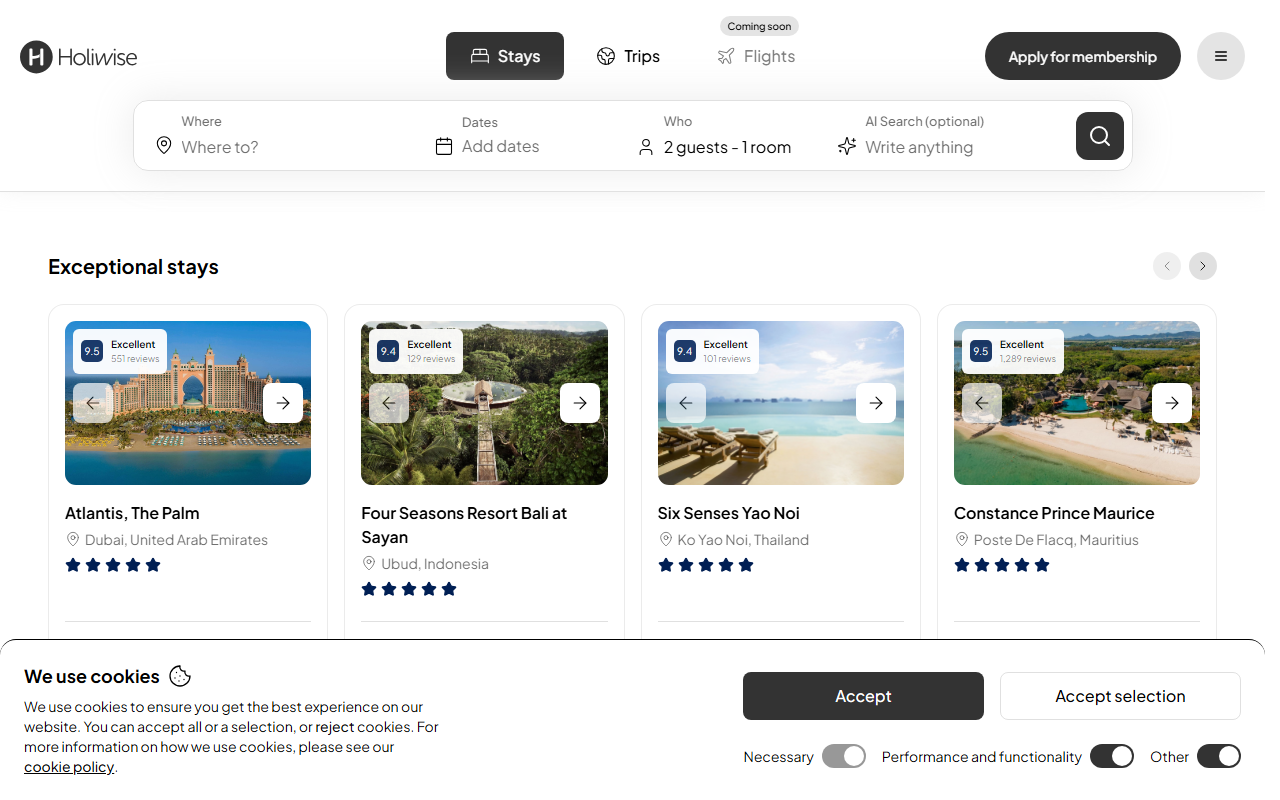Accept all cookies
This screenshot has width=1280, height=800.
(863, 696)
